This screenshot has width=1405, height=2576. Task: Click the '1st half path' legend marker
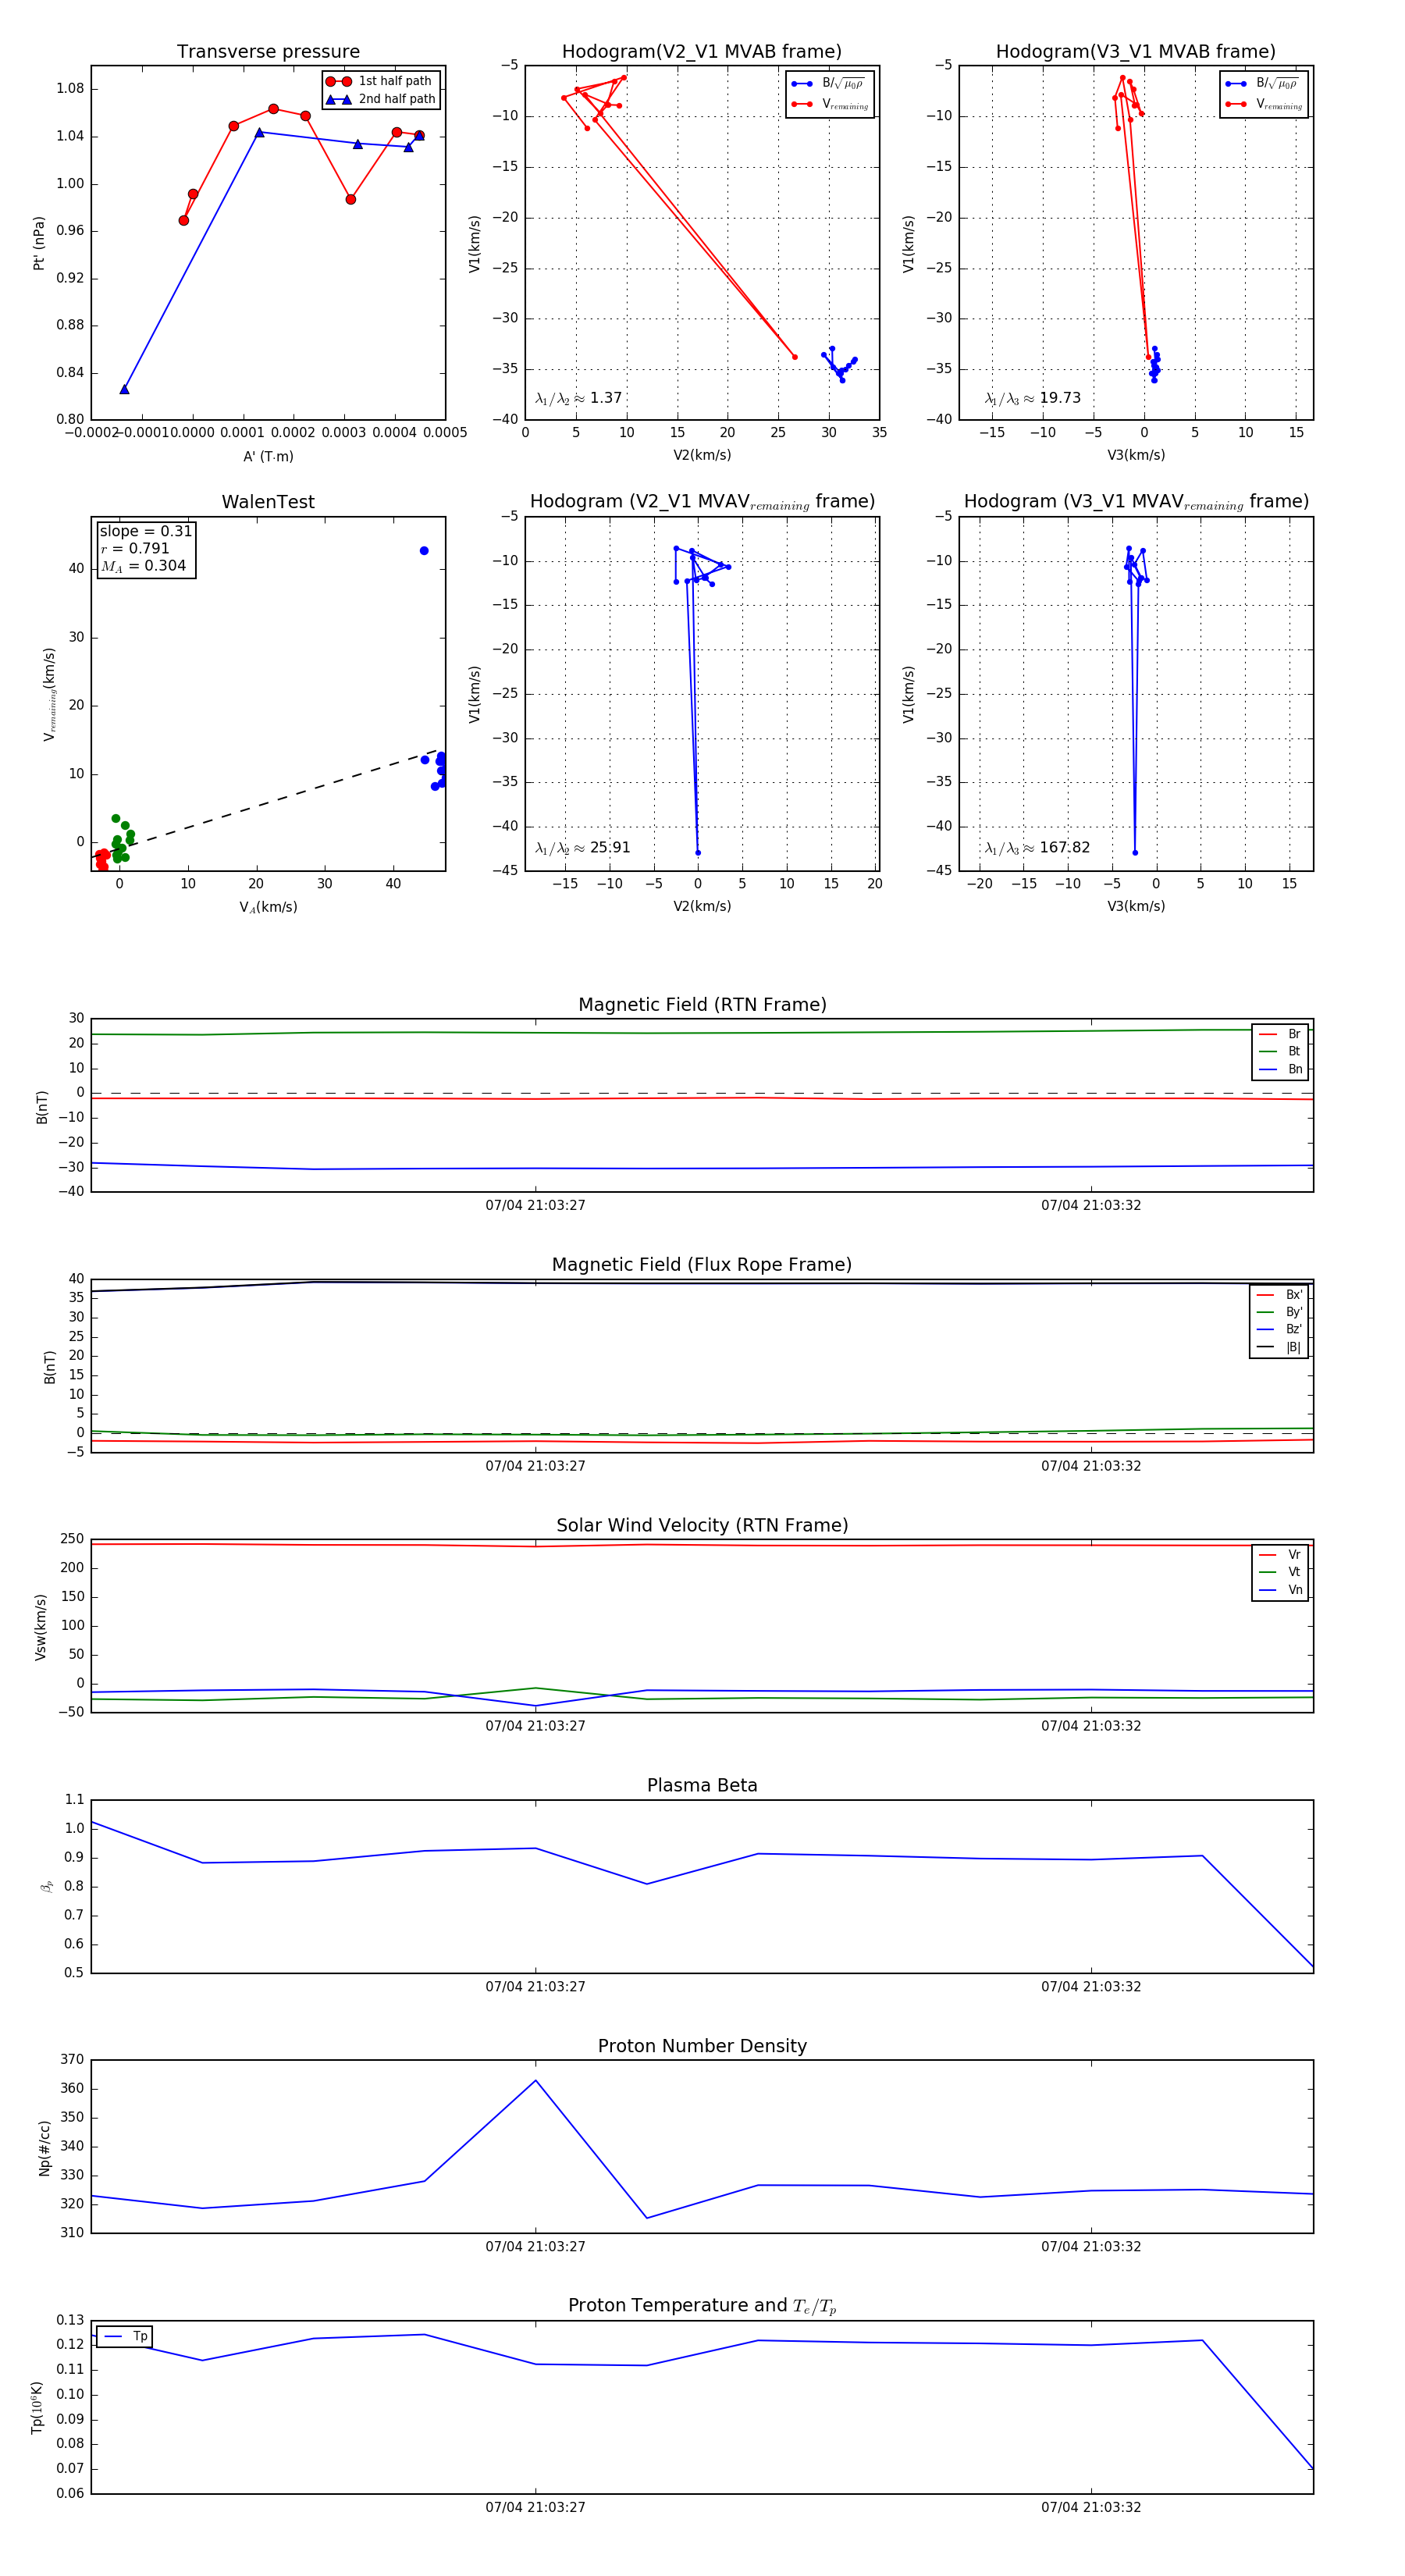tap(338, 81)
